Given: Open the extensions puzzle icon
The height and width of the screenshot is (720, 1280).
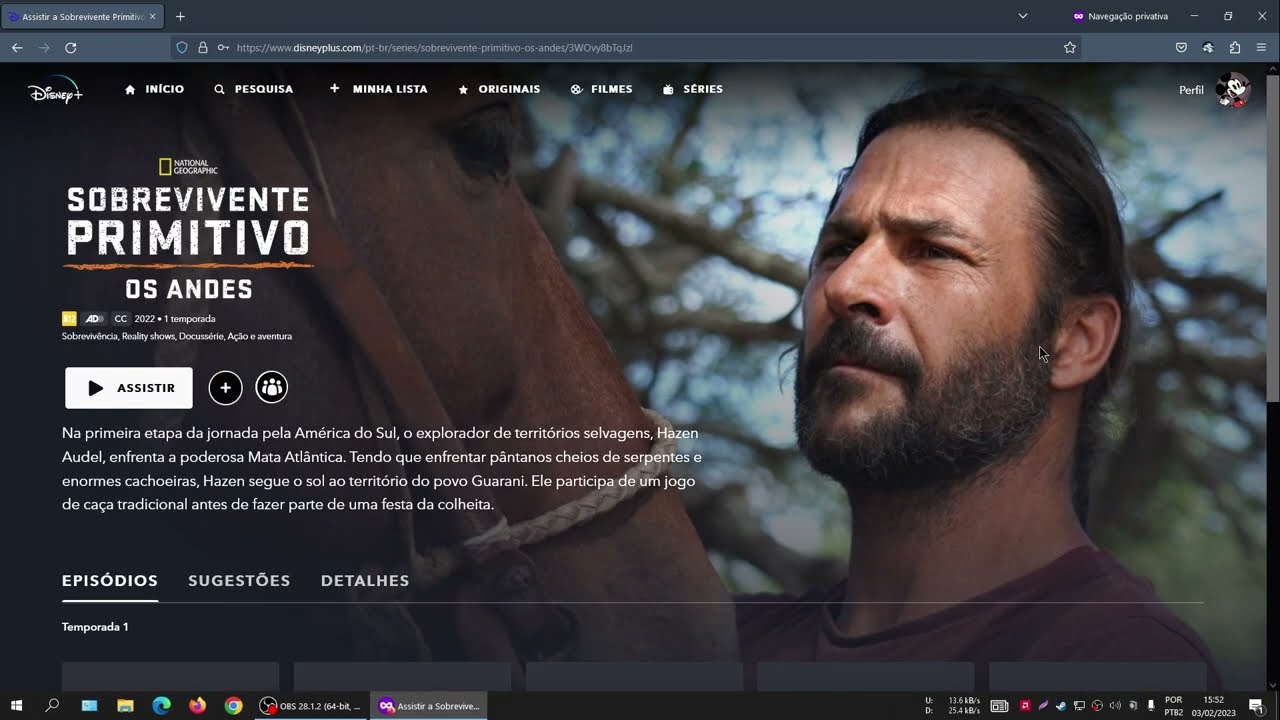Looking at the screenshot, I should pos(1235,47).
